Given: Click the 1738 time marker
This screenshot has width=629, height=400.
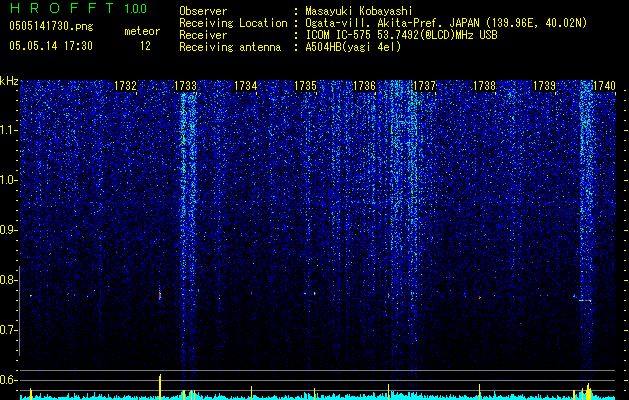Looking at the screenshot, I should [x=485, y=86].
